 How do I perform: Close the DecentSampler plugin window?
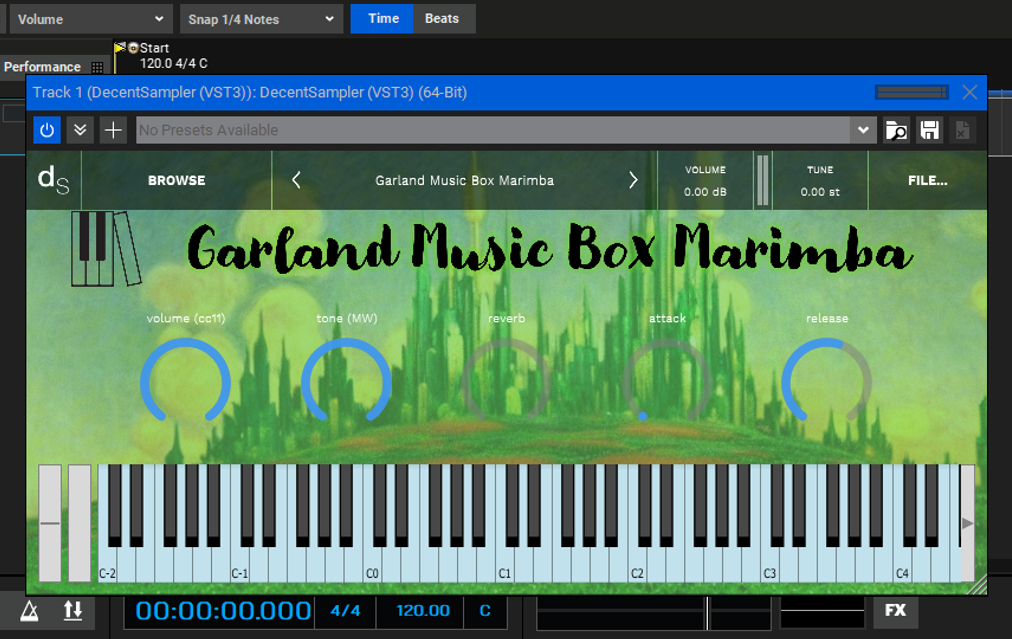(x=969, y=92)
